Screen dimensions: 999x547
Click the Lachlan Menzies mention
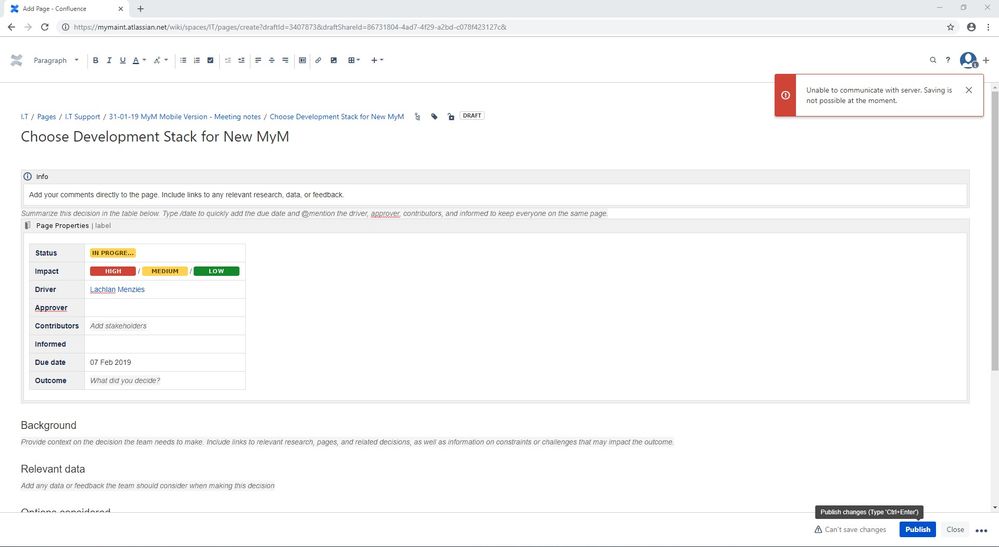pos(117,290)
